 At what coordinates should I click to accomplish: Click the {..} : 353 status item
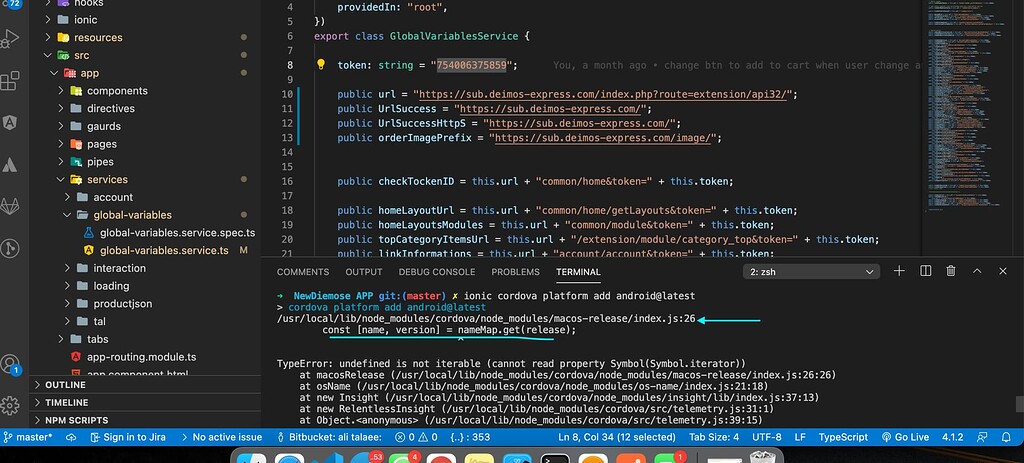pyautogui.click(x=470, y=437)
